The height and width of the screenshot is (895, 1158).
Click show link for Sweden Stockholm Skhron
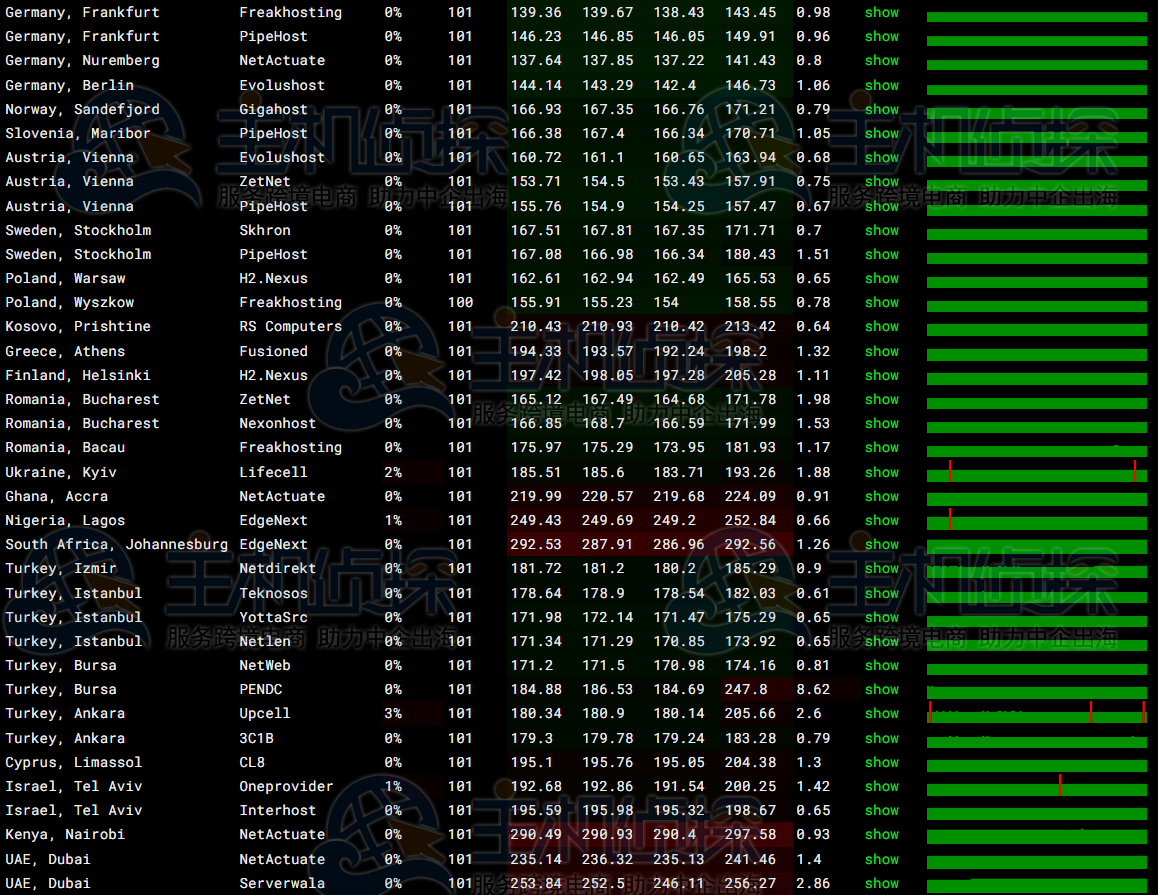(882, 230)
